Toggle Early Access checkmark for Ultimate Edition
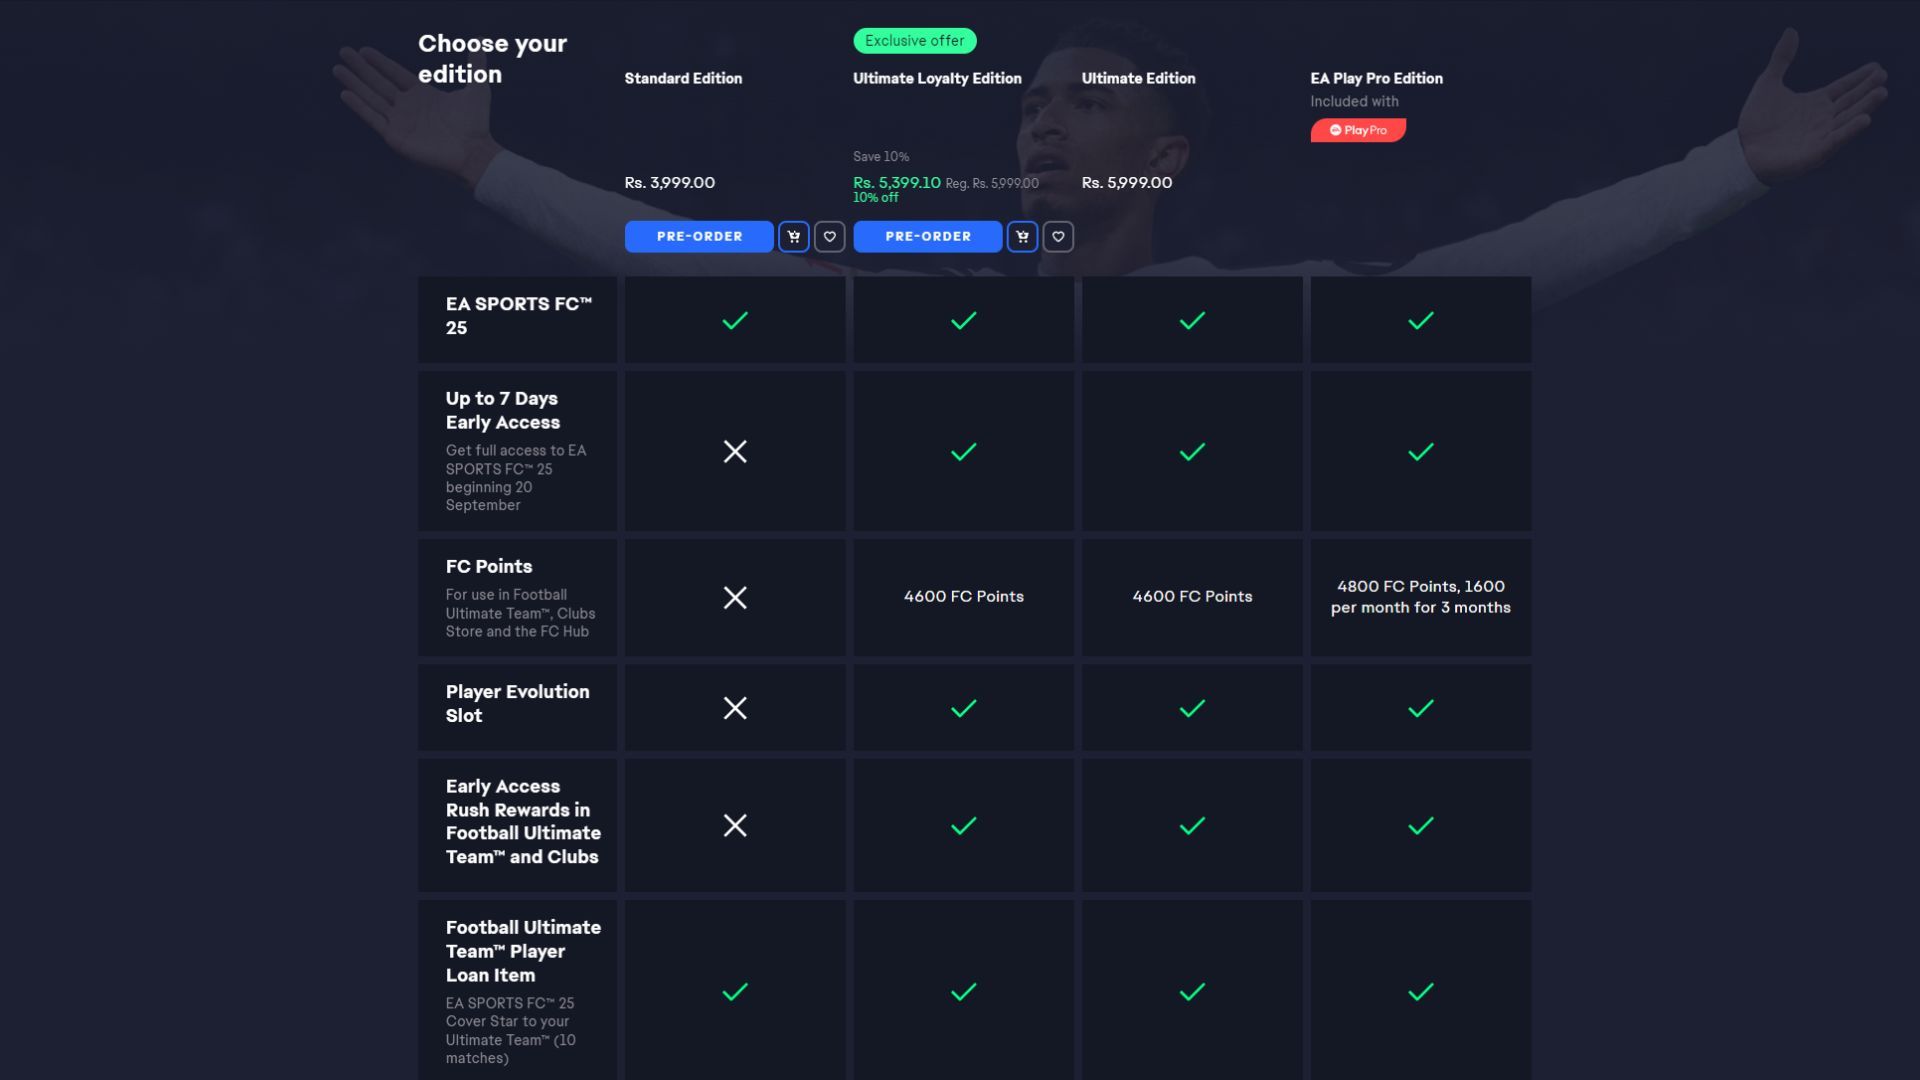1920x1080 pixels. click(x=1192, y=451)
